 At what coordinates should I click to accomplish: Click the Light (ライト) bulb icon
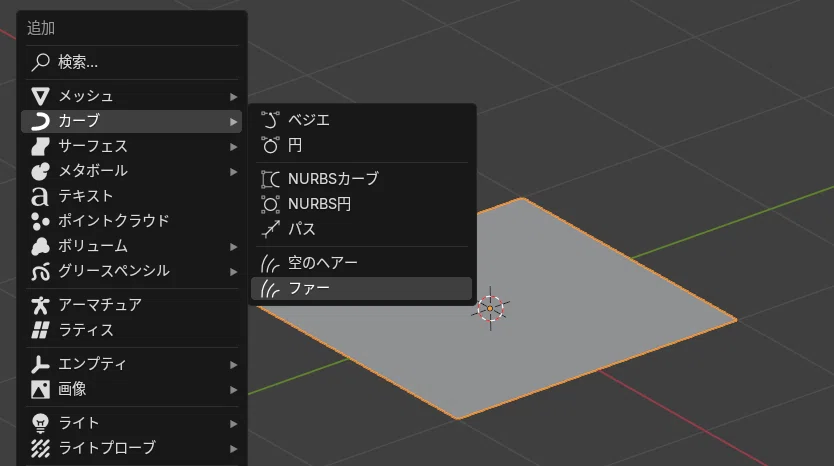40,423
